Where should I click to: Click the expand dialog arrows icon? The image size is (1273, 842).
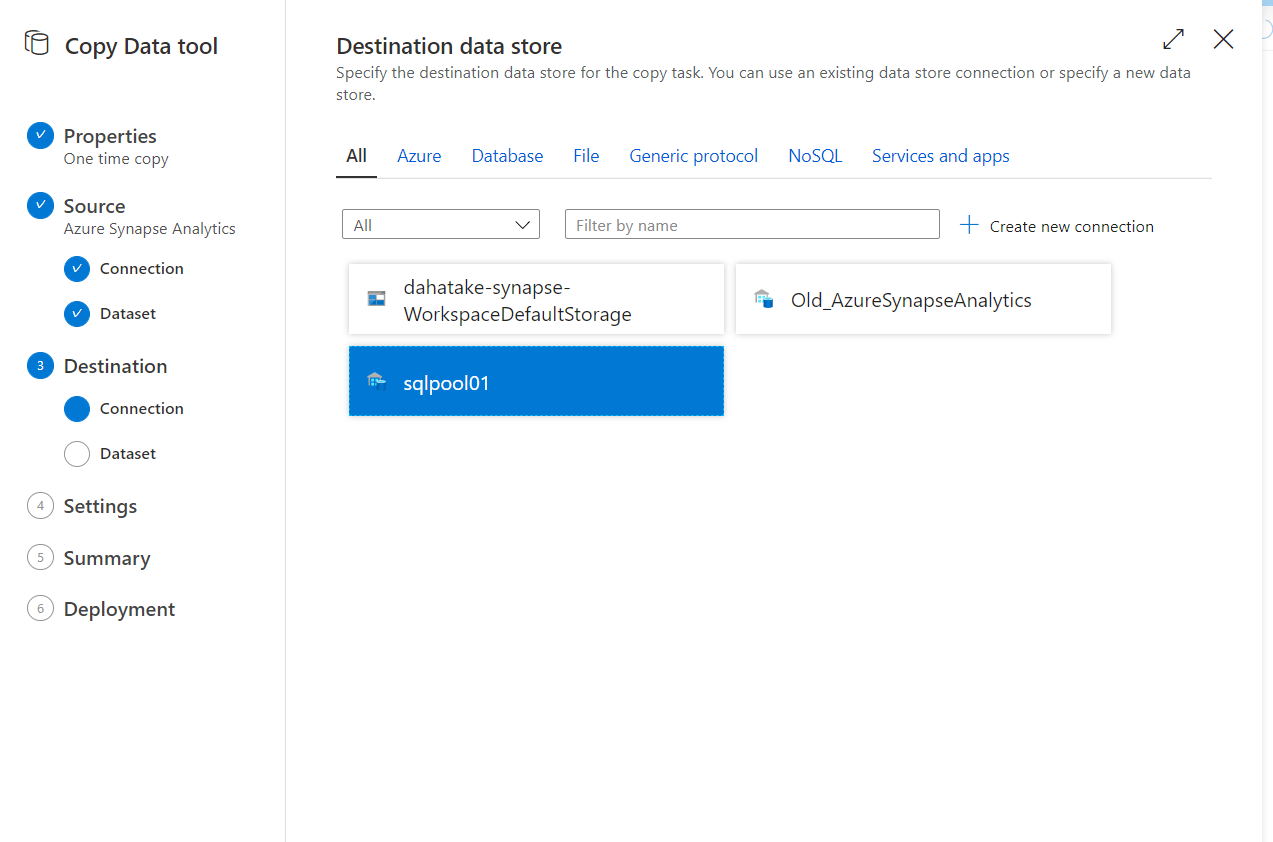1174,39
